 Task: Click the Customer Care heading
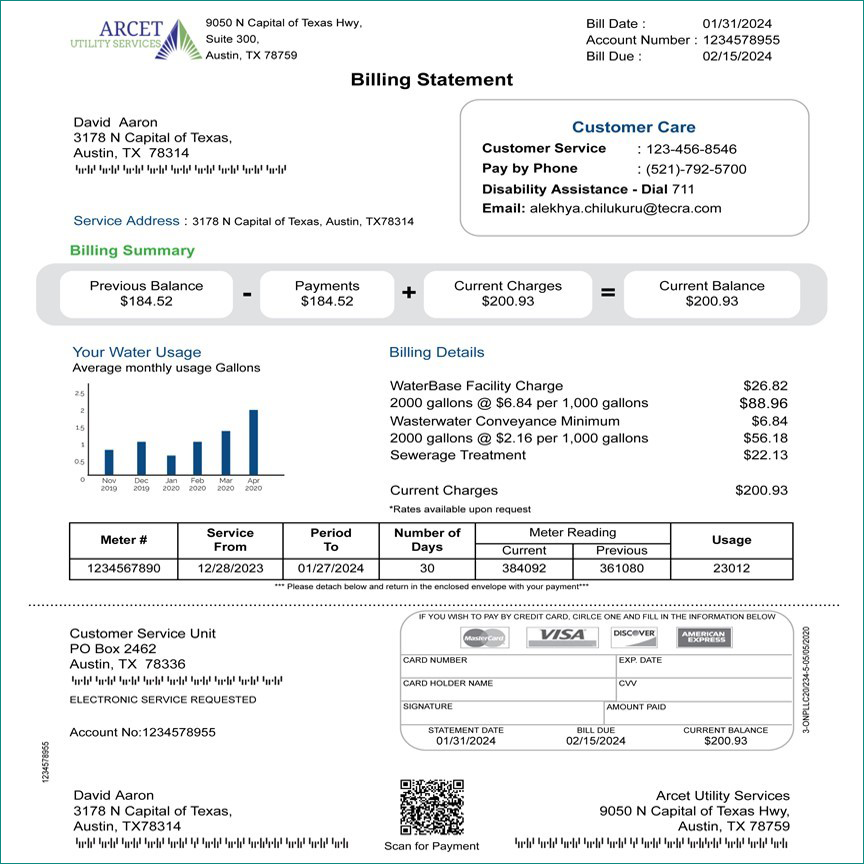pyautogui.click(x=634, y=127)
